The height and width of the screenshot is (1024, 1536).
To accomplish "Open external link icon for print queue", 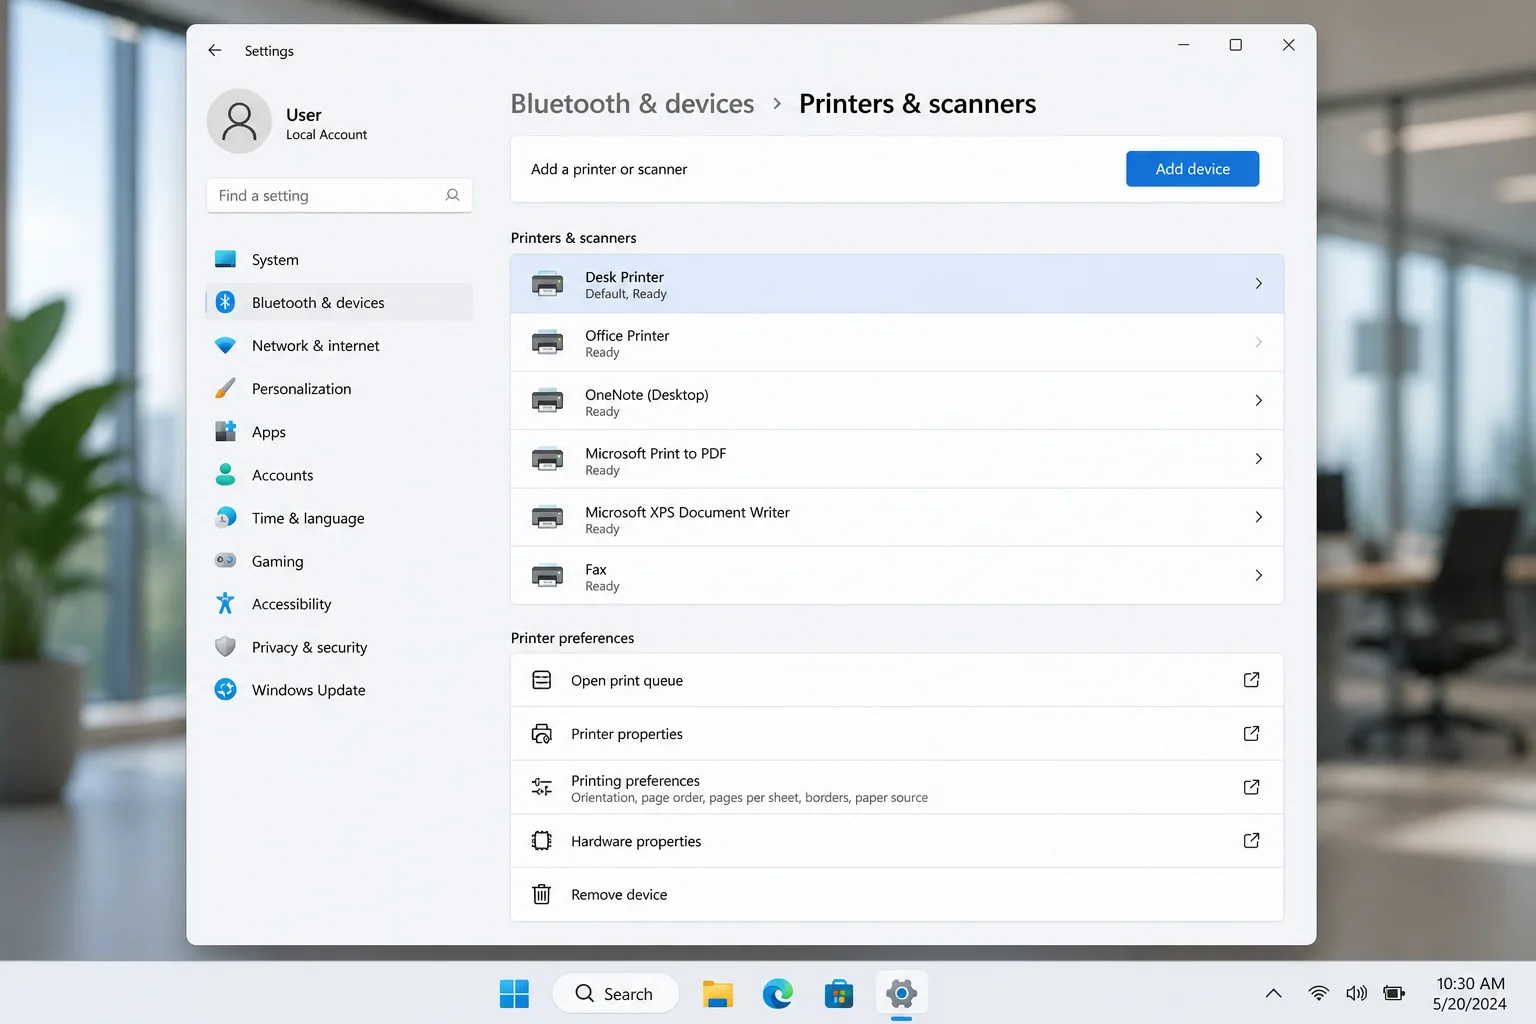I will [1251, 680].
